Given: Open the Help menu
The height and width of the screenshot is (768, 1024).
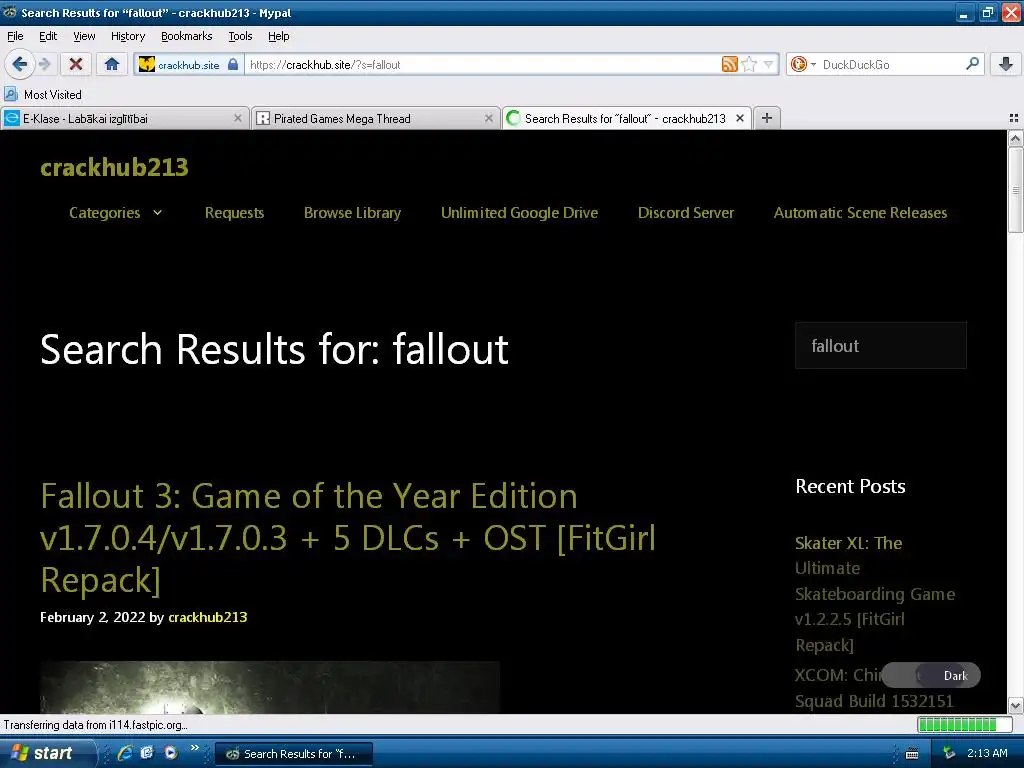Looking at the screenshot, I should tap(278, 36).
